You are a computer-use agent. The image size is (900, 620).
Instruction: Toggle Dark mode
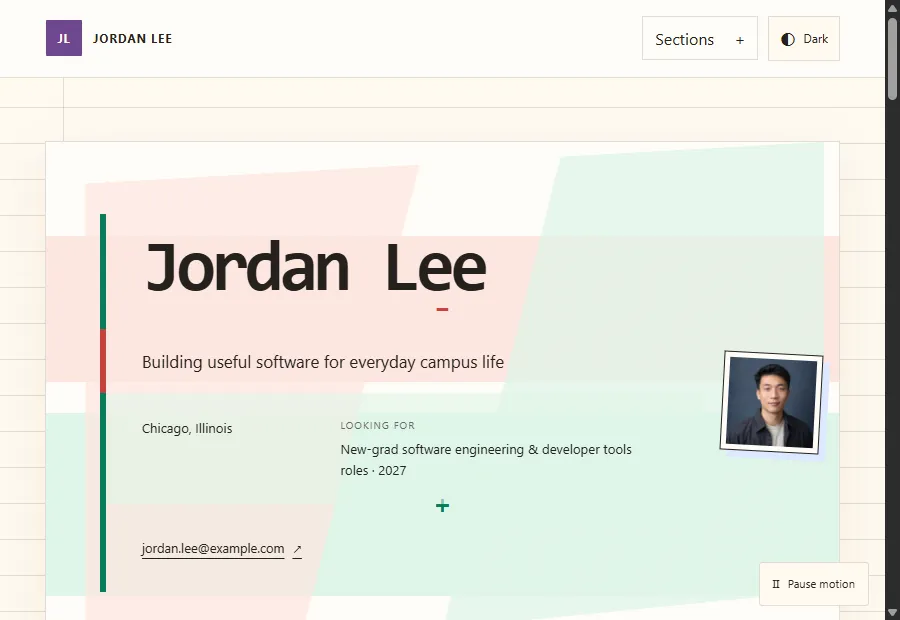pyautogui.click(x=804, y=38)
